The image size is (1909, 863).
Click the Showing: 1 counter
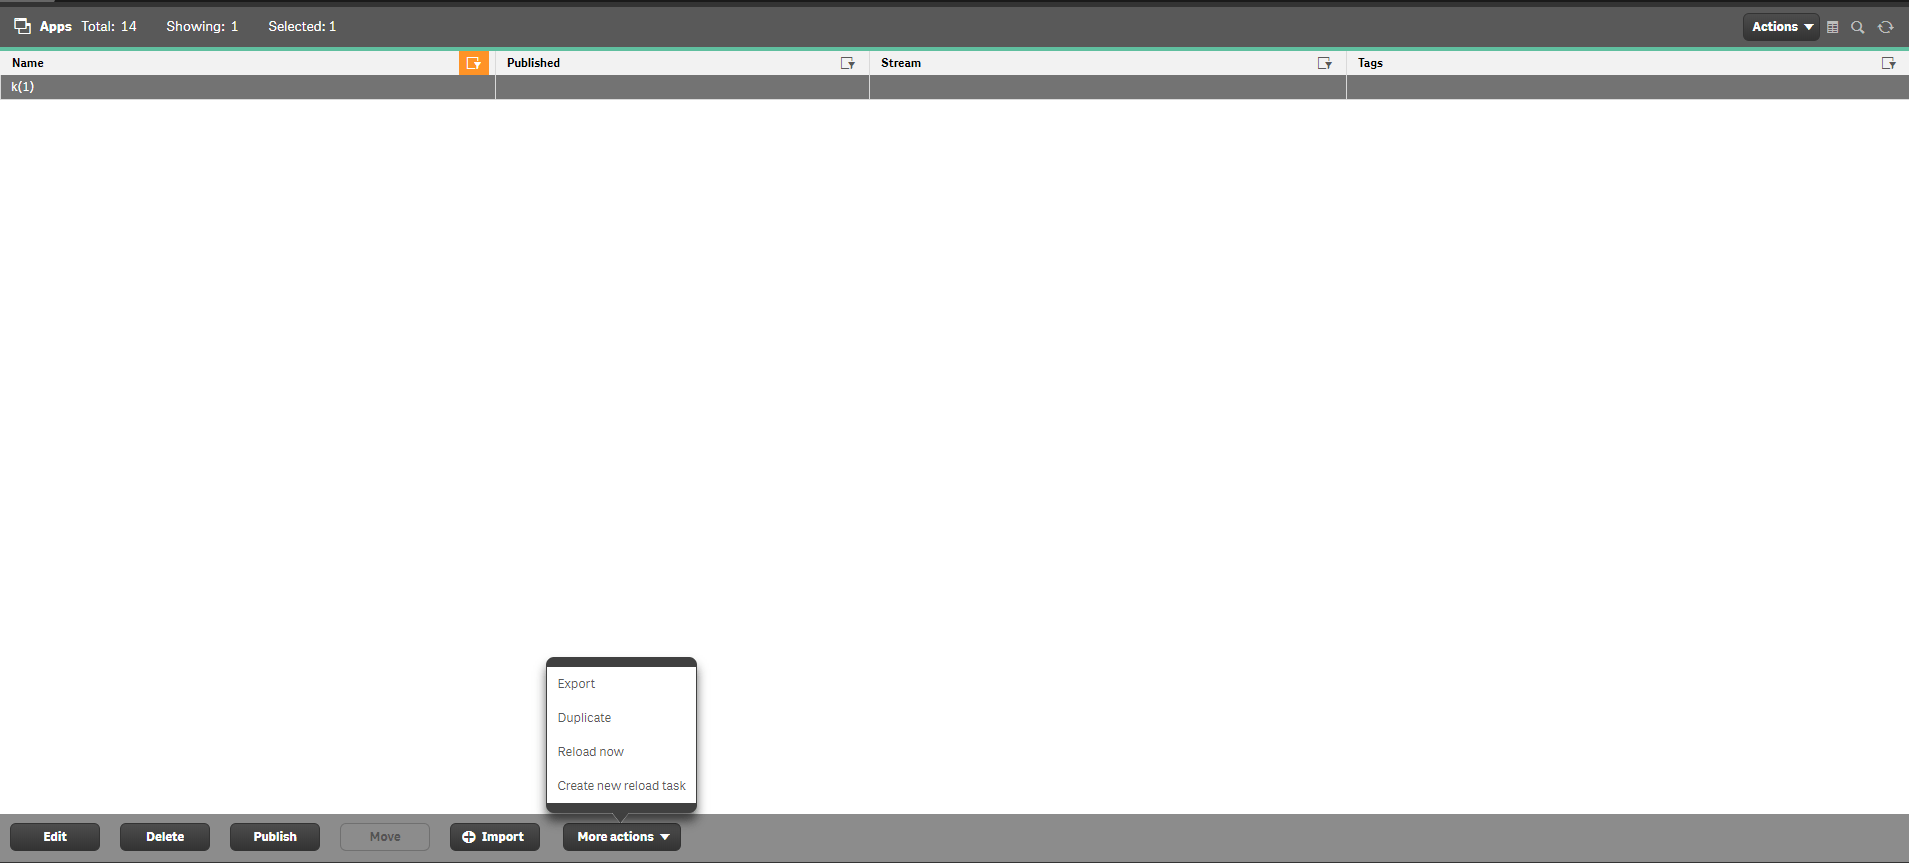202,26
